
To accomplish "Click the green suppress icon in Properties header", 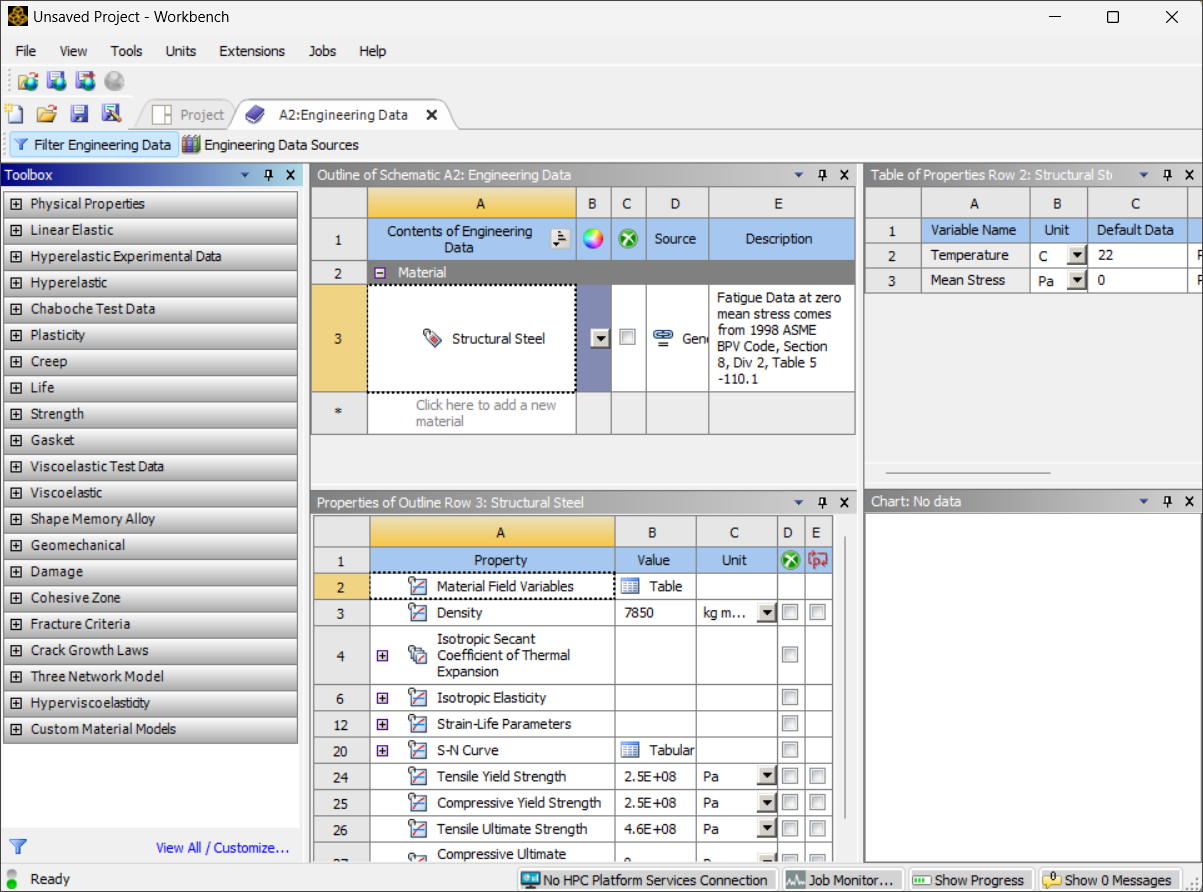I will (790, 560).
